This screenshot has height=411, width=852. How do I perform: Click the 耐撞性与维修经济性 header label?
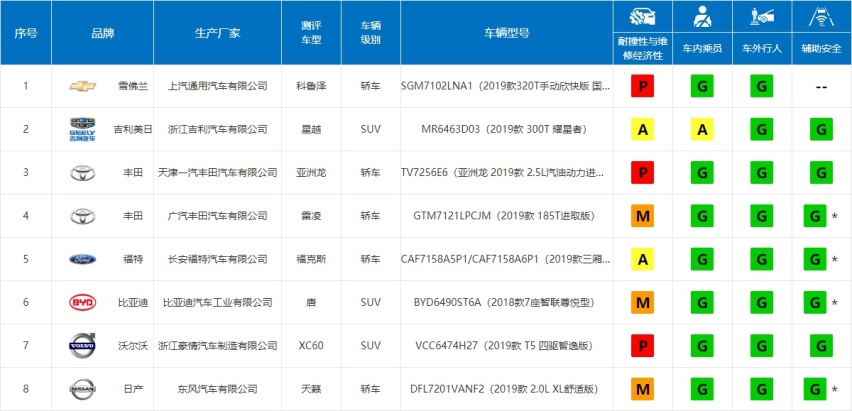tap(642, 48)
